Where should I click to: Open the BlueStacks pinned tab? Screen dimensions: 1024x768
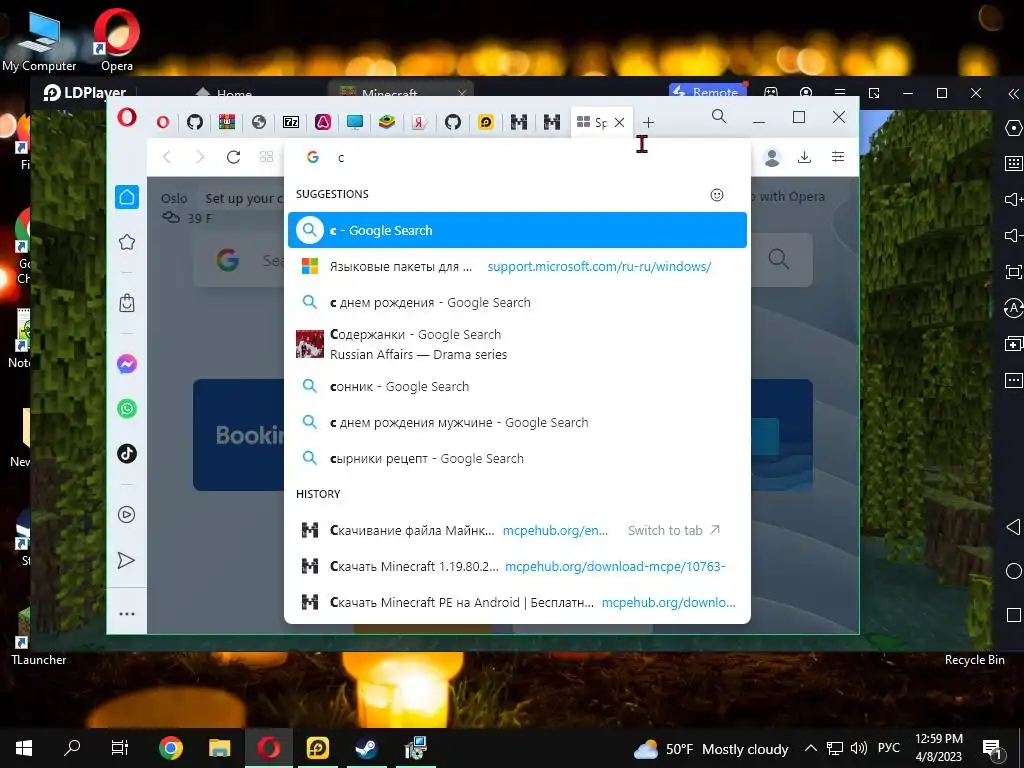coord(387,121)
